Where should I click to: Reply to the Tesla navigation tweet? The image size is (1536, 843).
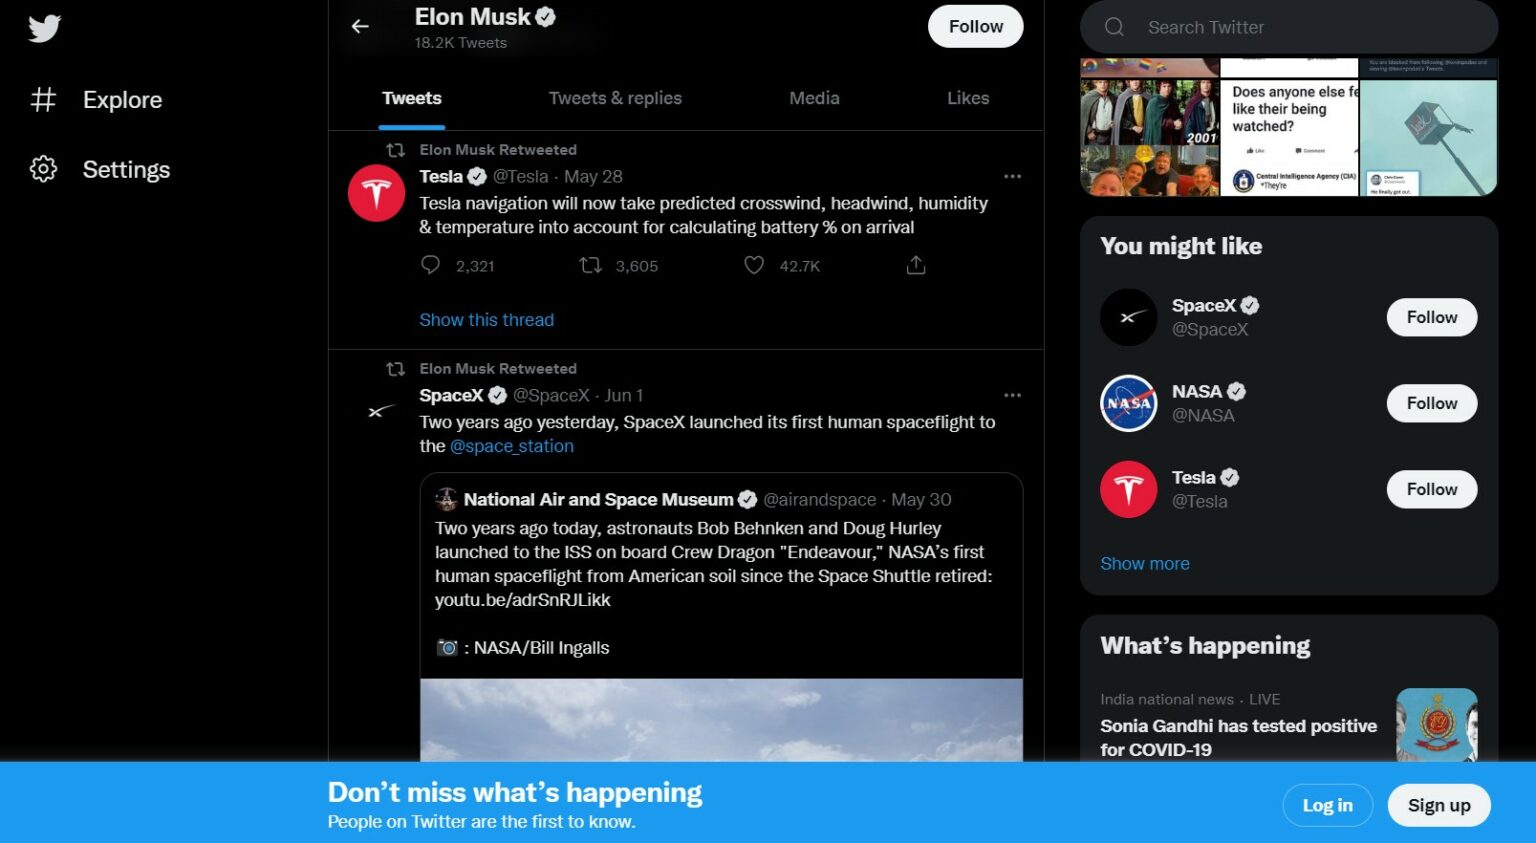click(x=430, y=265)
